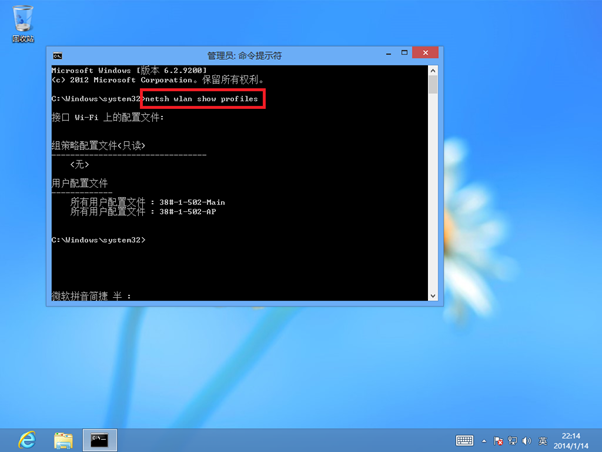Screen dimensions: 602x452
Task: Show hidden tray icons arrow
Action: pos(484,441)
